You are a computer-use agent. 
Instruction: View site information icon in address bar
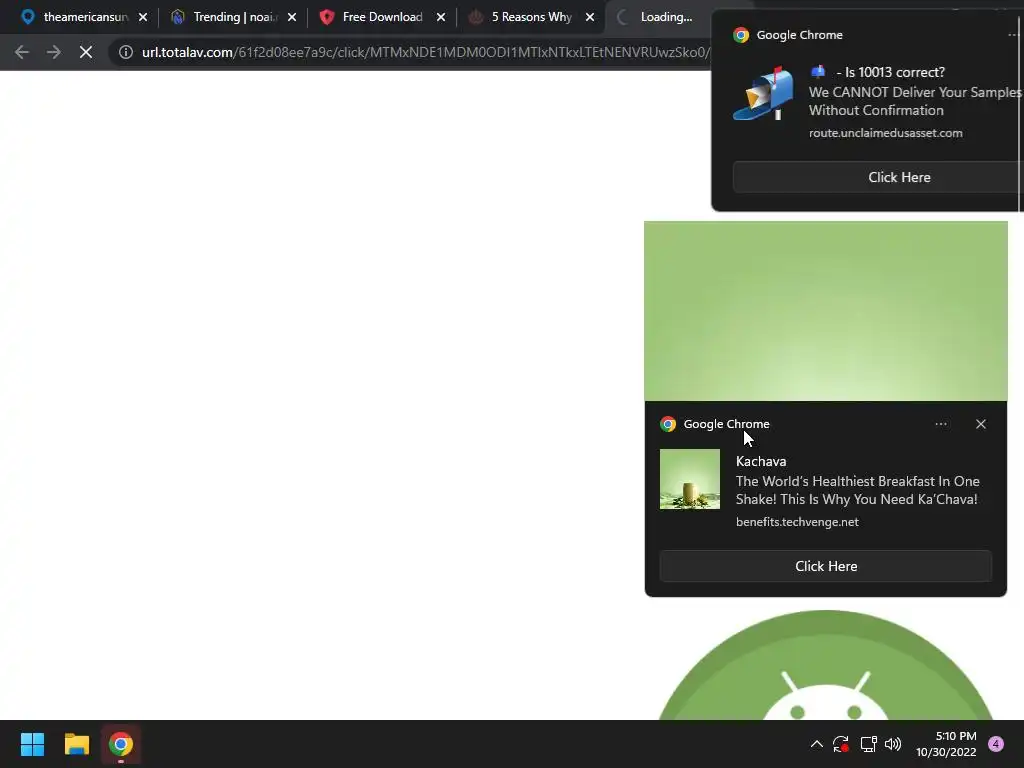click(x=126, y=52)
